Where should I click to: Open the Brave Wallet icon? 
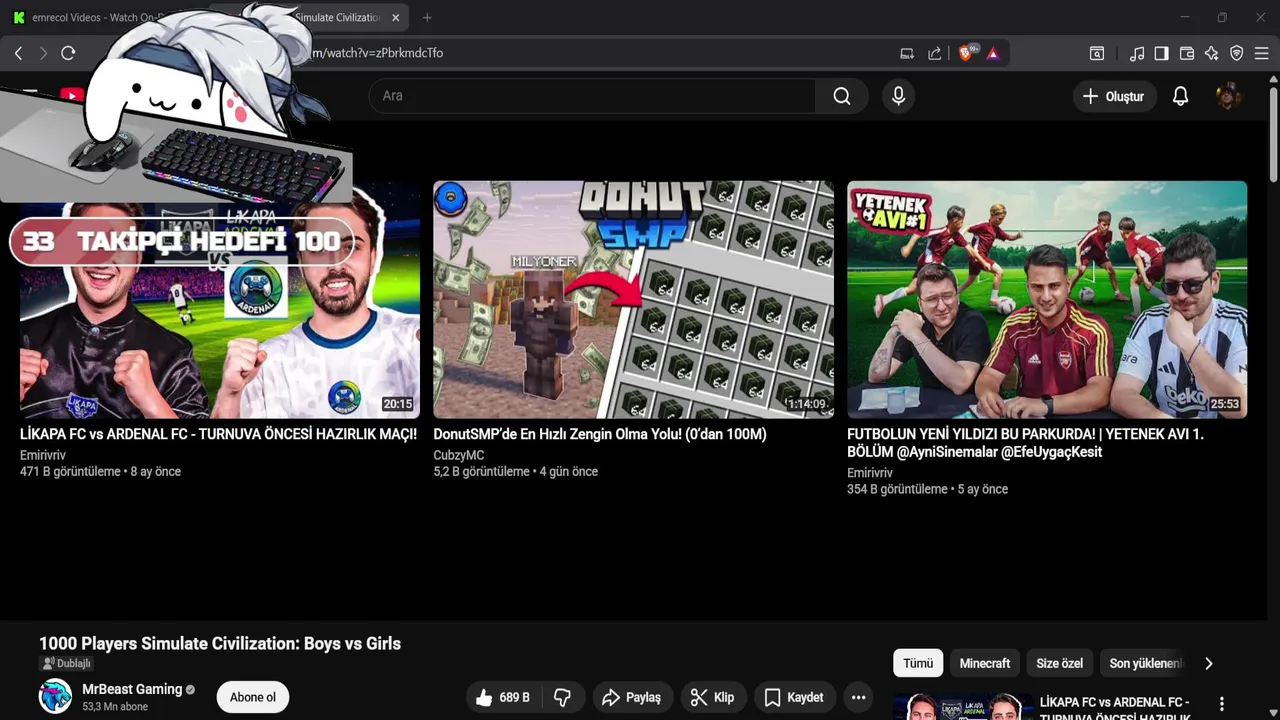click(x=1187, y=53)
